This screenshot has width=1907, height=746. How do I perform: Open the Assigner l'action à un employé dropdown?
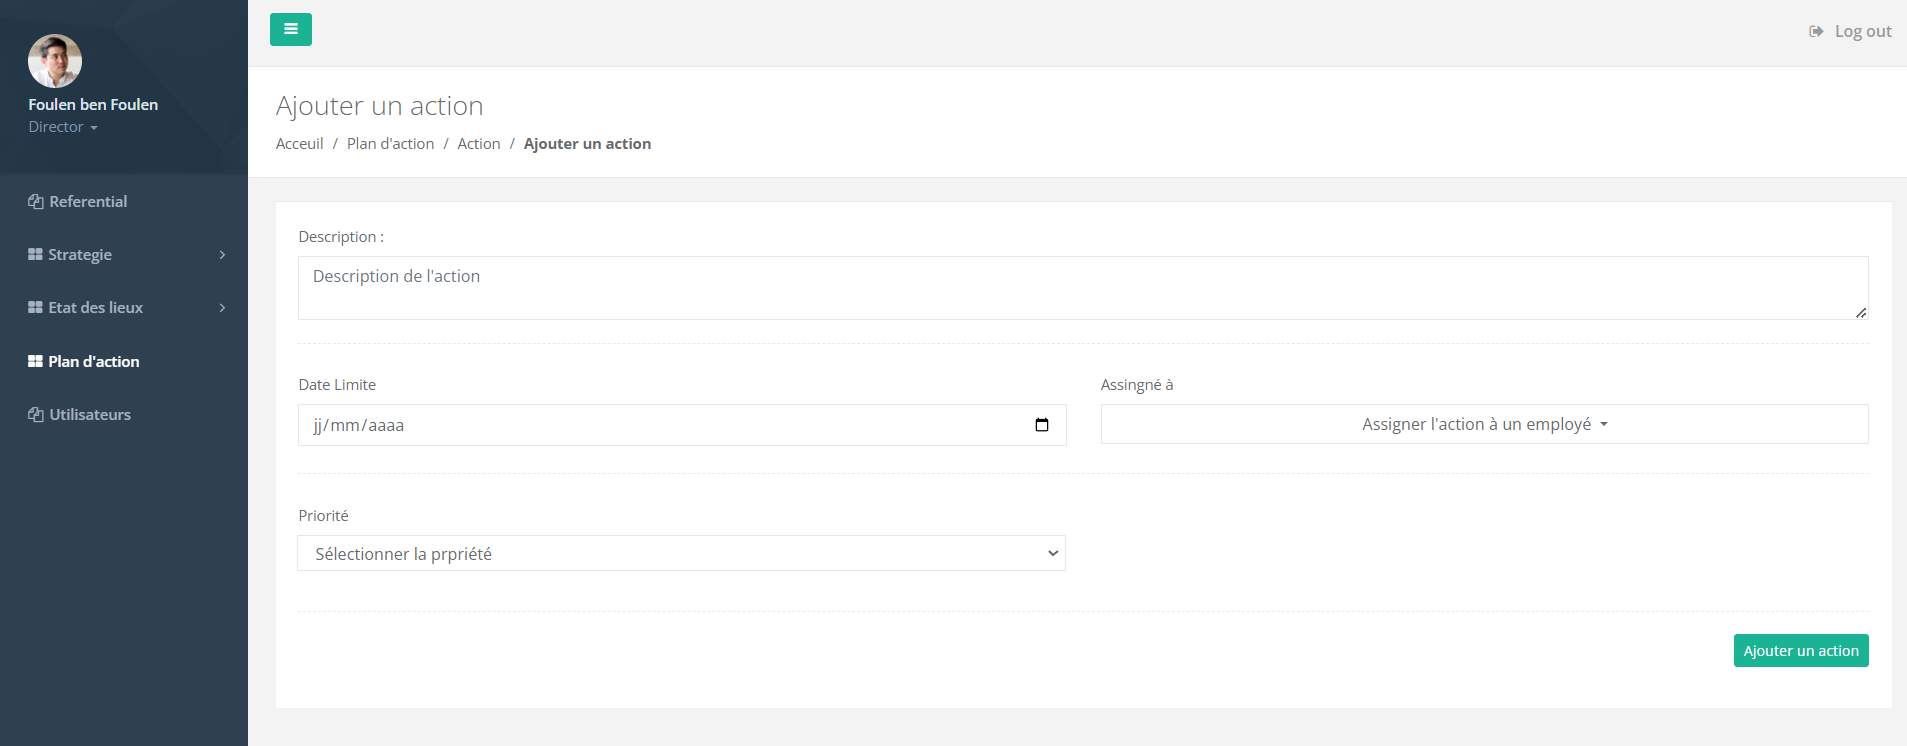coord(1484,424)
